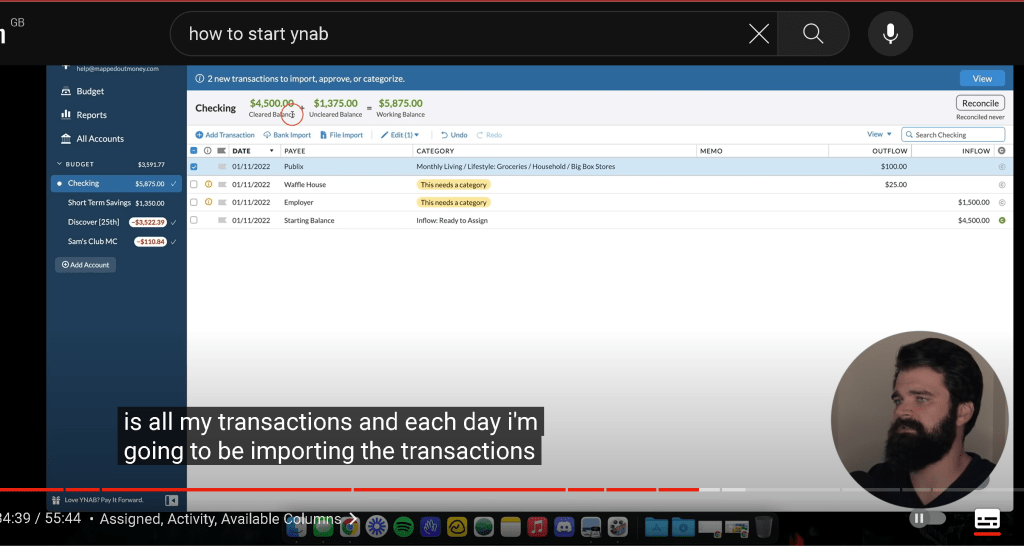The width and height of the screenshot is (1024, 553).
Task: Toggle the green cleared icon on Starting Balance
Action: (1002, 220)
